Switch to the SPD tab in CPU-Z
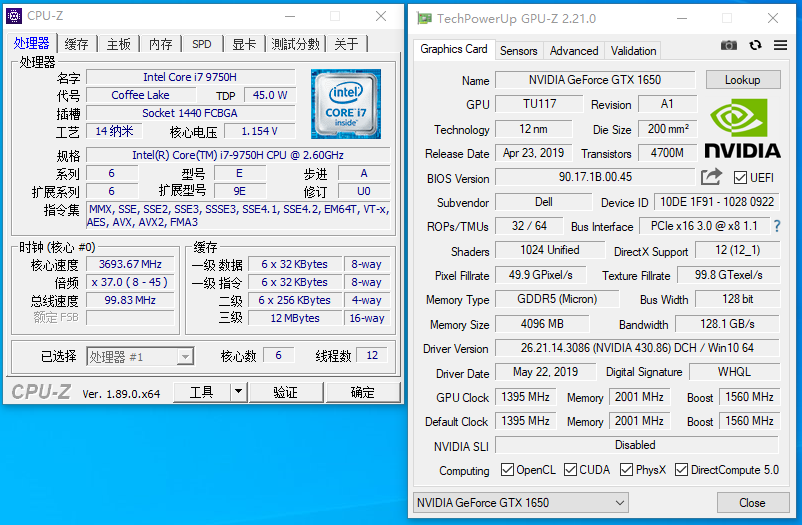This screenshot has height=525, width=802. pyautogui.click(x=202, y=45)
